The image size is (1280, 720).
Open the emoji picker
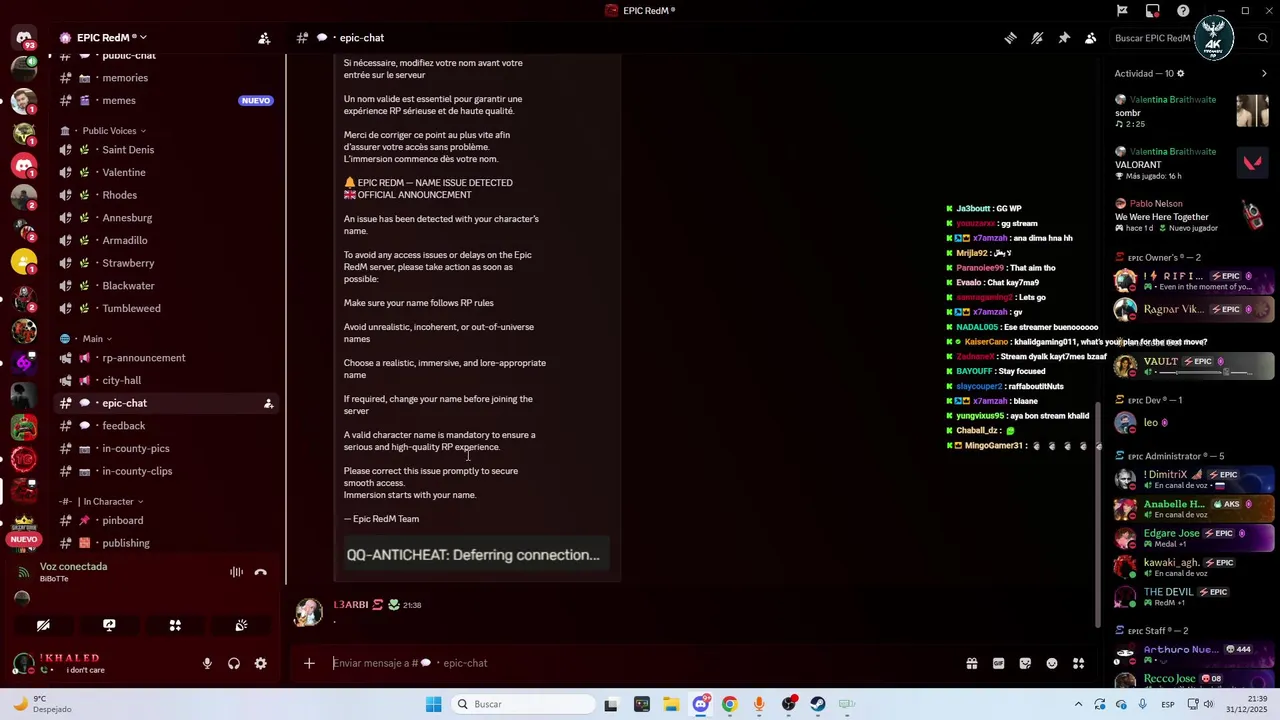(x=1052, y=663)
